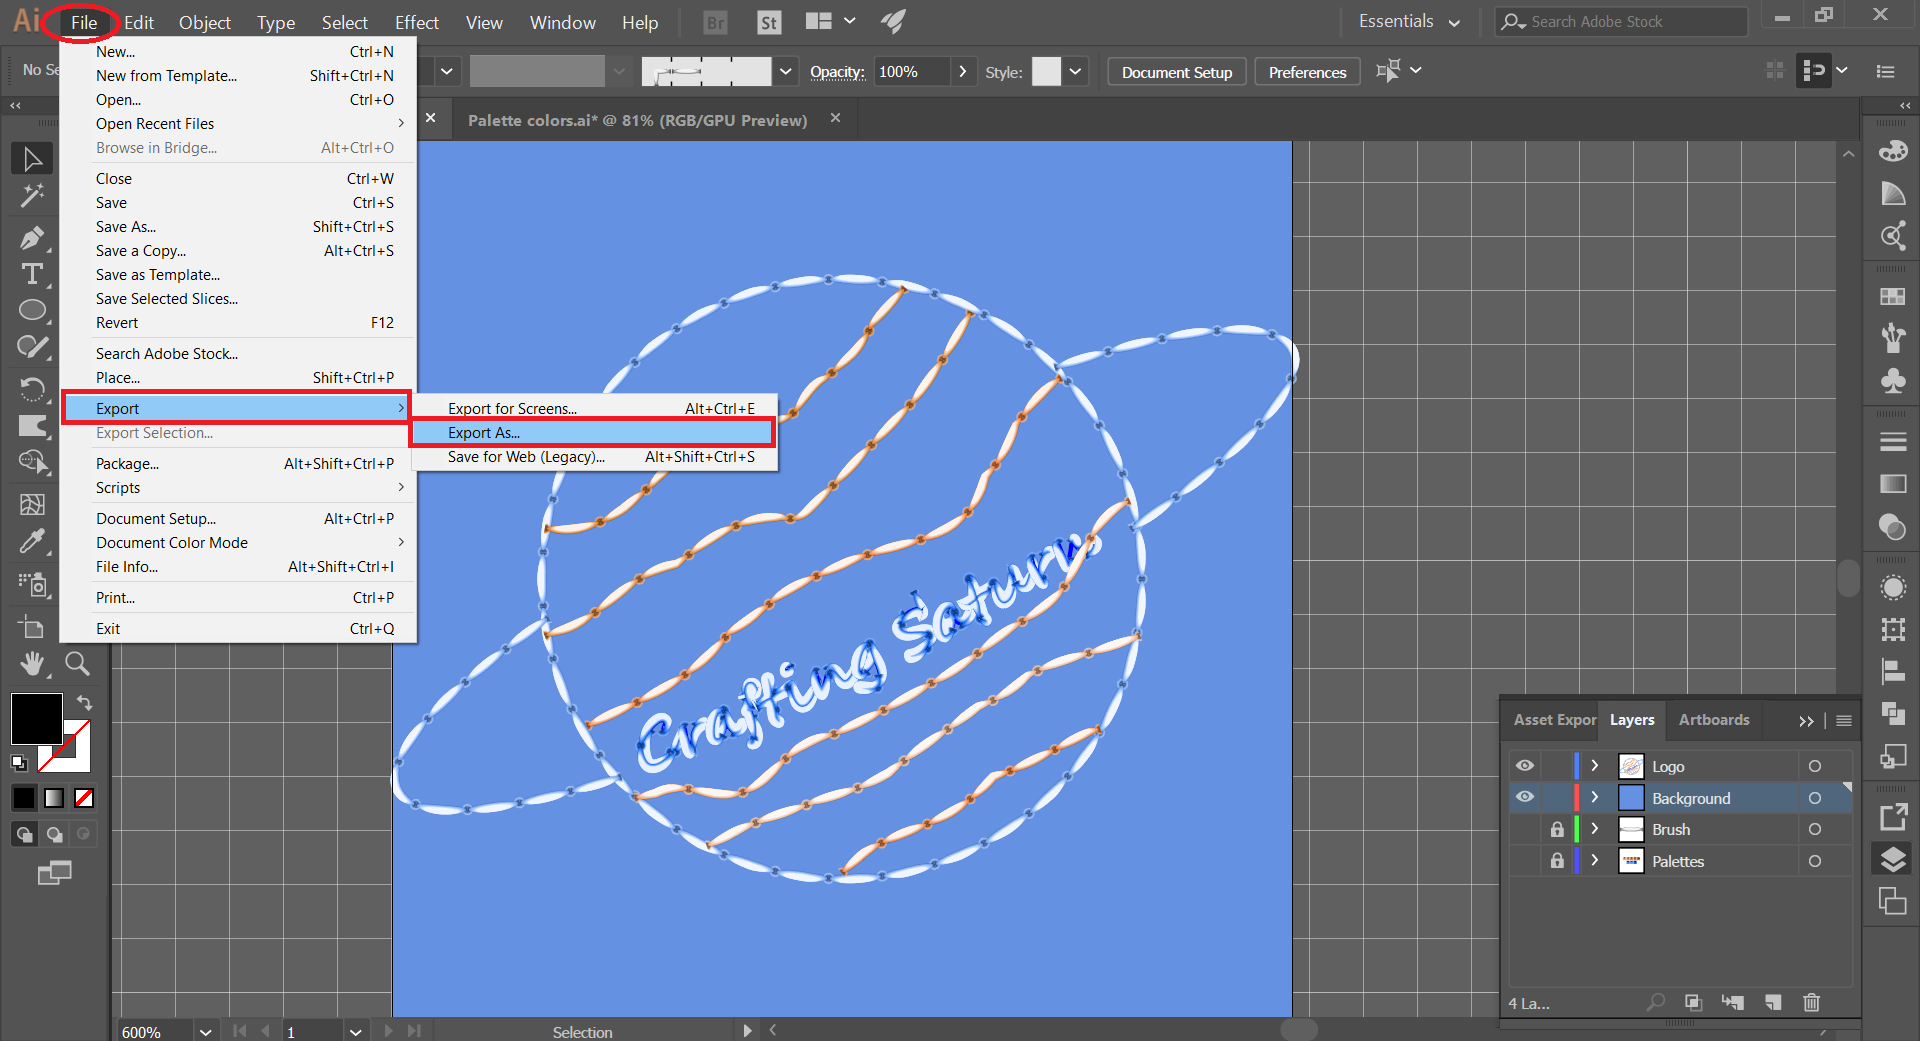Hide the Logo layer eye

pos(1524,766)
